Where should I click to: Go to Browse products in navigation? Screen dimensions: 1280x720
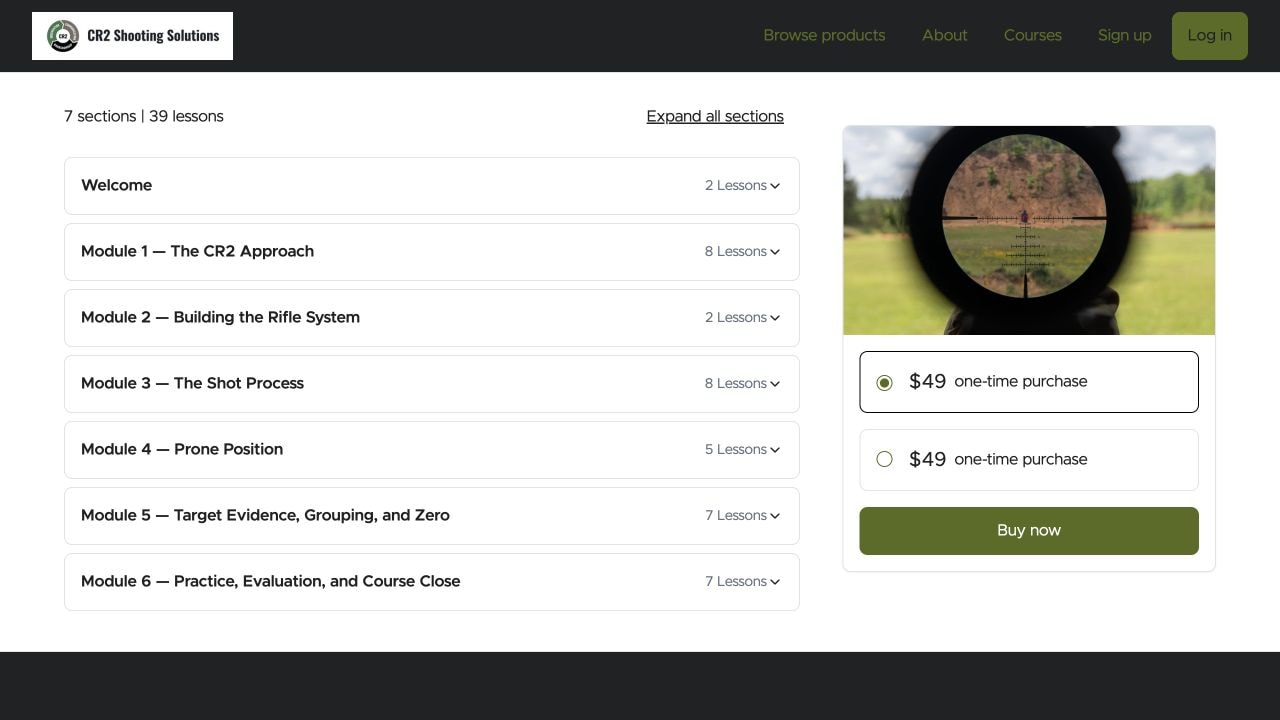(x=824, y=36)
